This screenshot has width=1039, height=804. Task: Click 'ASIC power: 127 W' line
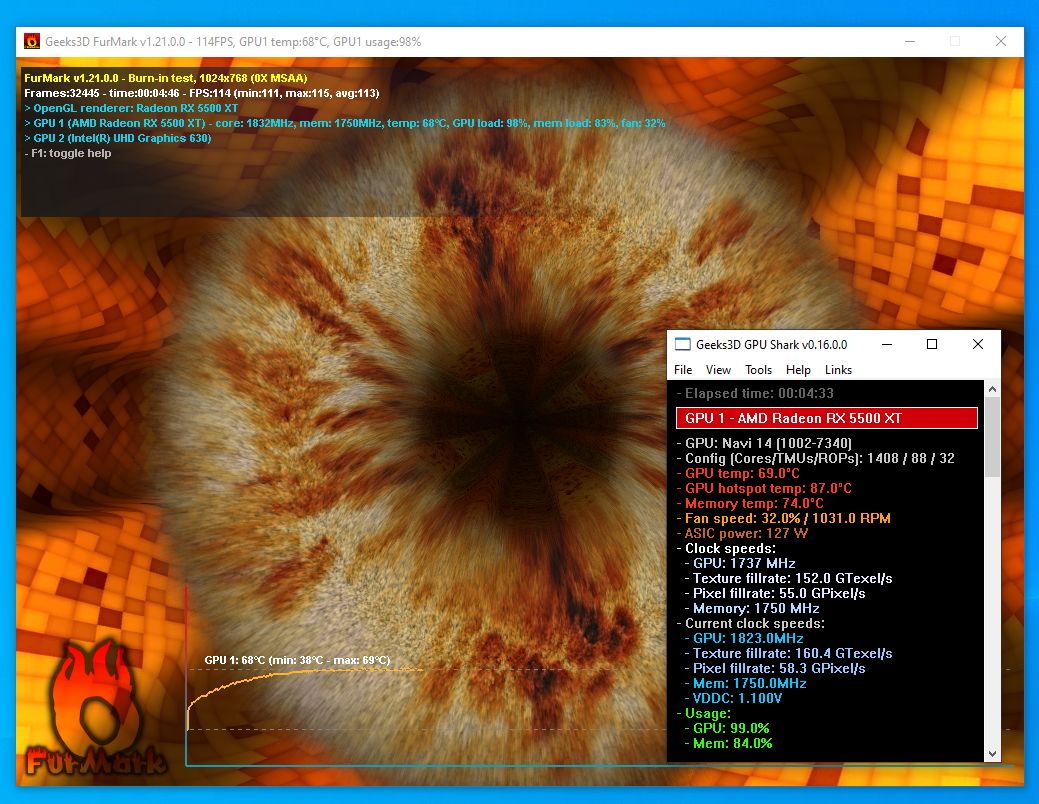742,533
